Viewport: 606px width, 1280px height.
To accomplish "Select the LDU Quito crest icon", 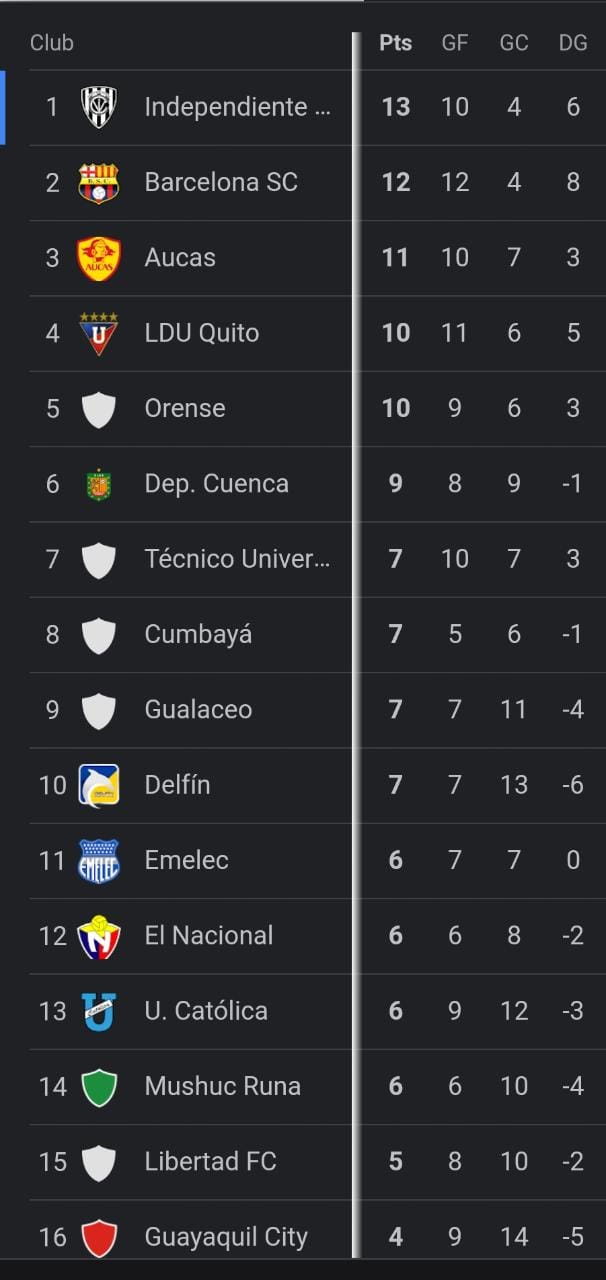I will click(98, 332).
